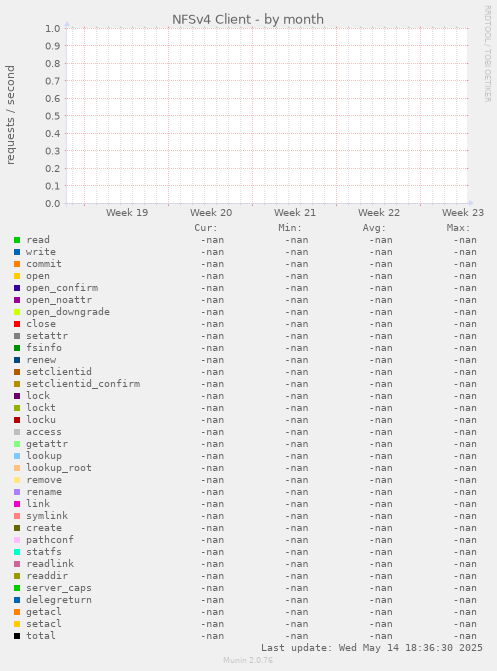Select the Cur: column header
This screenshot has width=497, height=671.
206,228
